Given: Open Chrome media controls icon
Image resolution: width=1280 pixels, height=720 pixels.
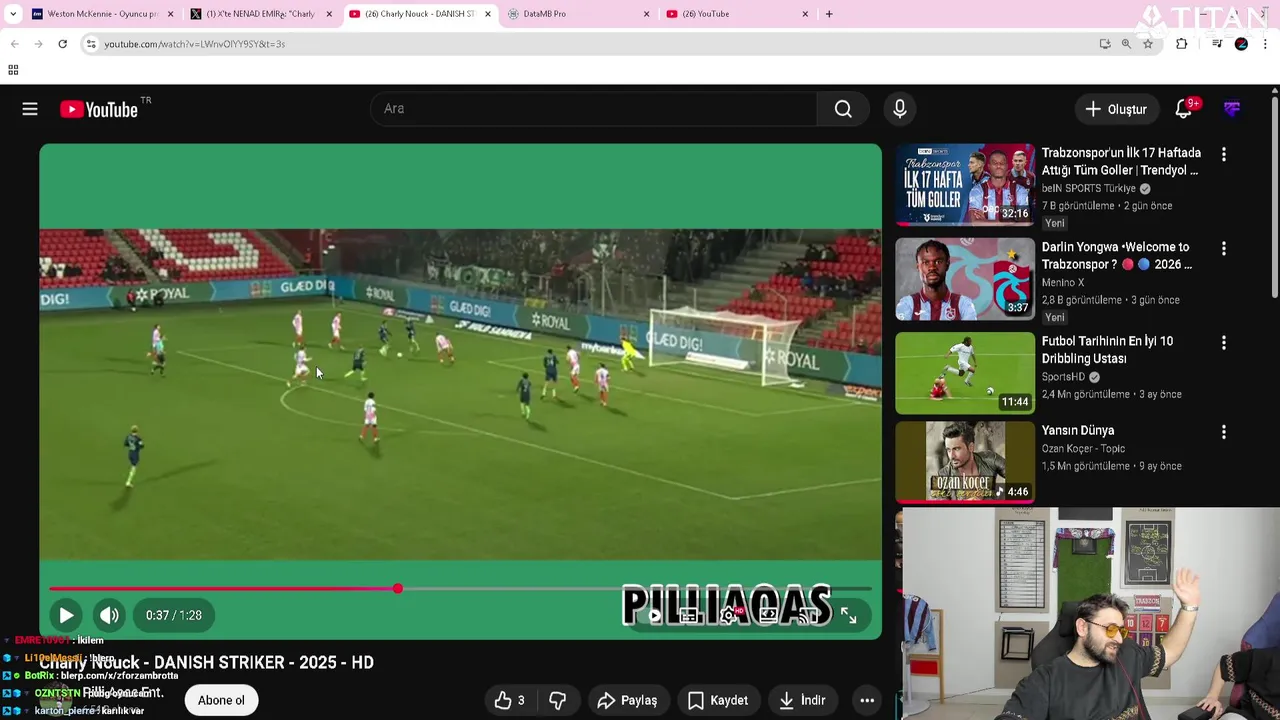Looking at the screenshot, I should (1217, 44).
